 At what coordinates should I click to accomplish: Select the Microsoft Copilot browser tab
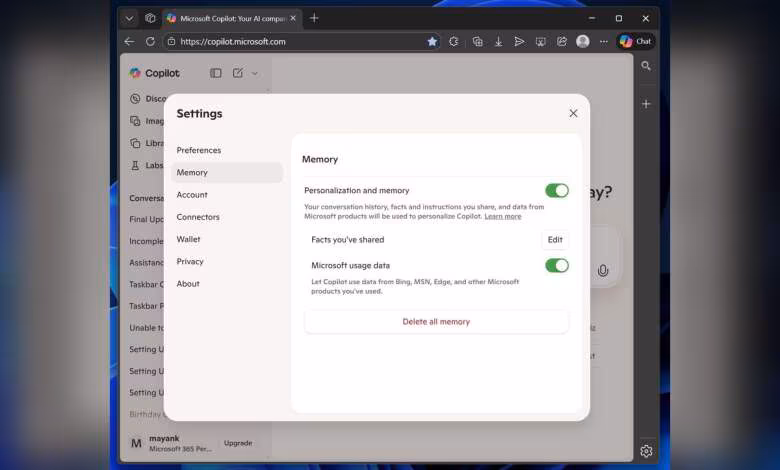click(232, 18)
